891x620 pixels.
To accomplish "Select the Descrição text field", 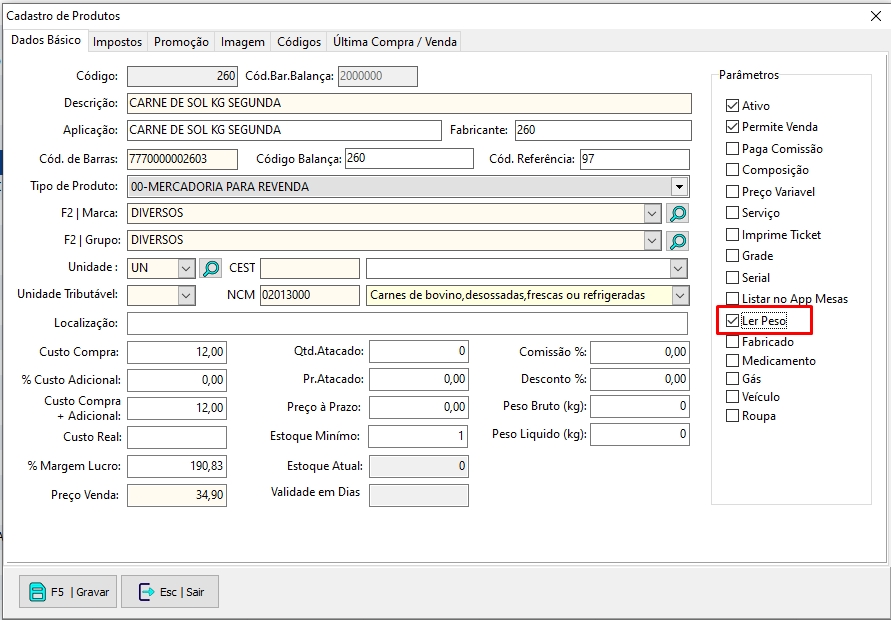I will click(409, 103).
